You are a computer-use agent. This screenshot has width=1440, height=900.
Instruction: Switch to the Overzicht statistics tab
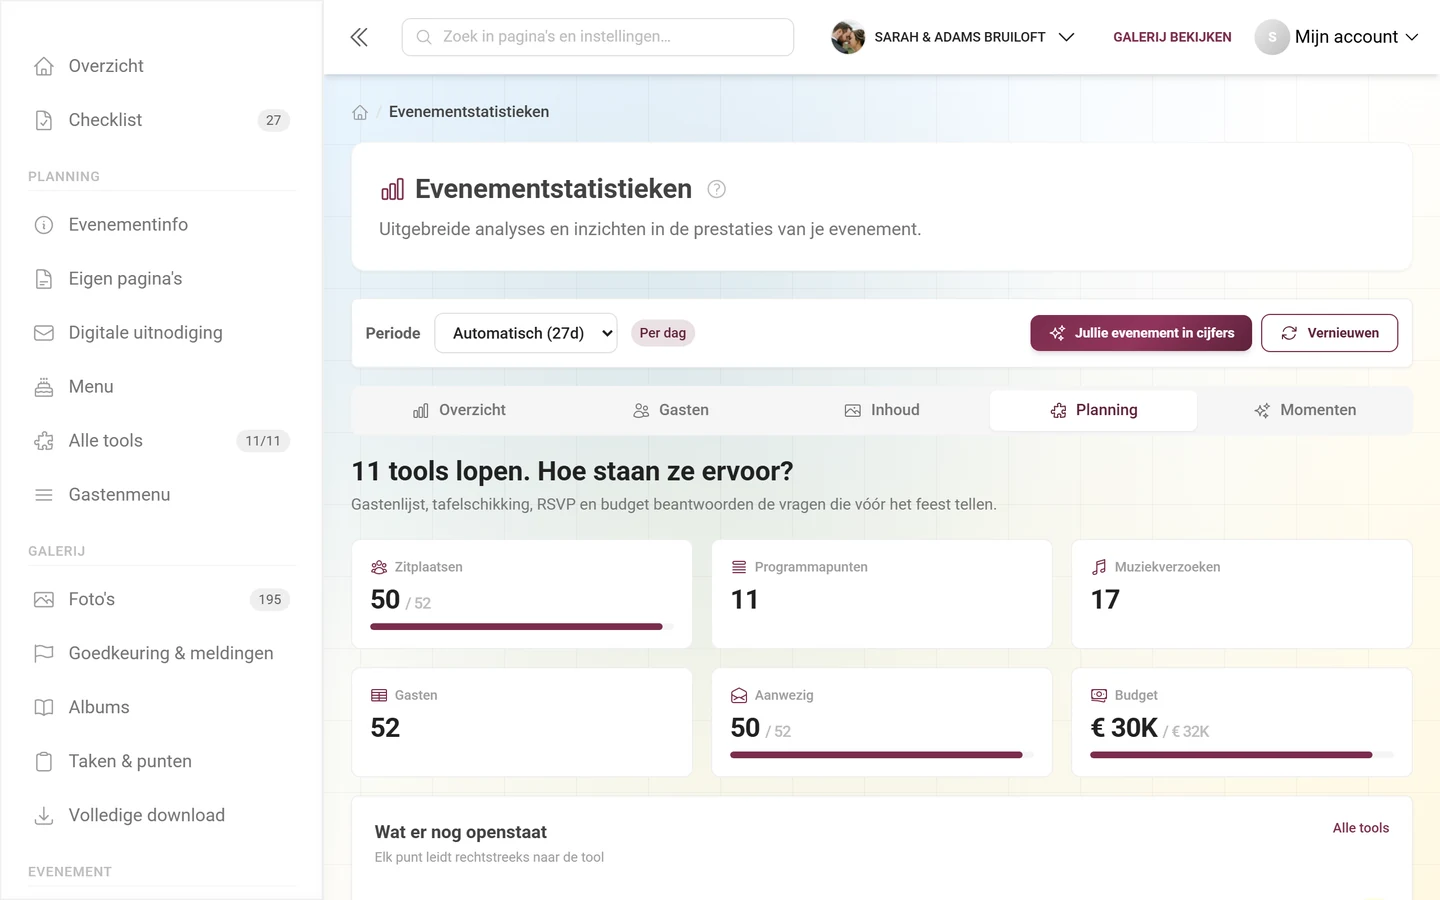(x=460, y=410)
